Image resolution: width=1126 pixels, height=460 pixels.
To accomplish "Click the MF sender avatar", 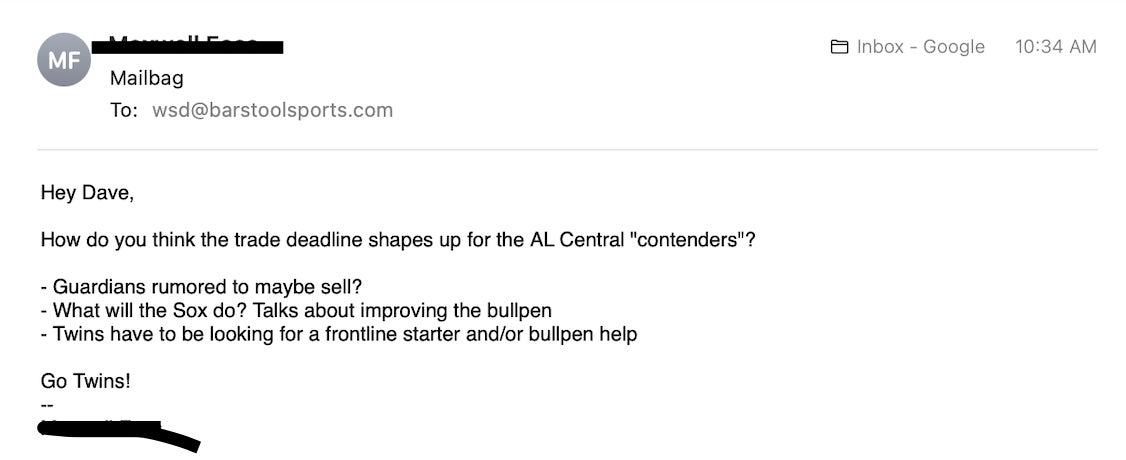I will coord(64,60).
